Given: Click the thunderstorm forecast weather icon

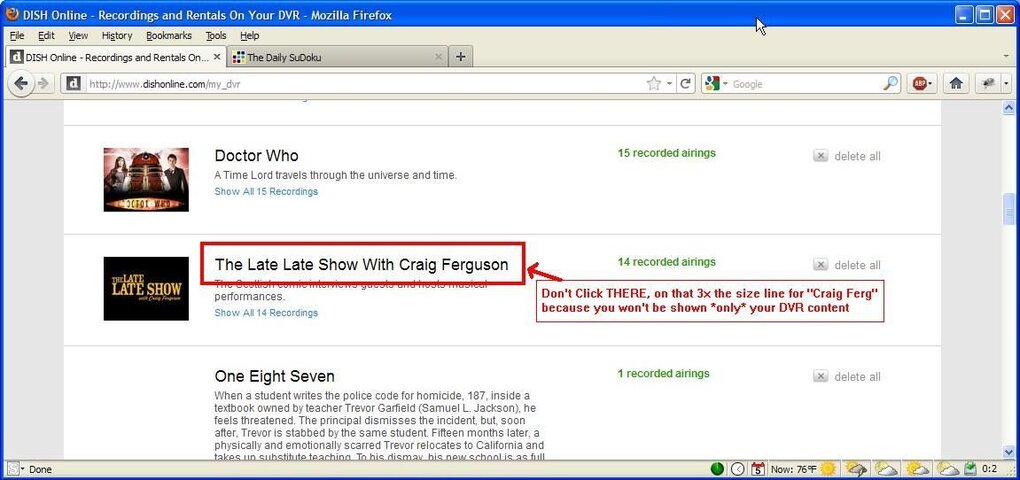Looking at the screenshot, I should click(855, 468).
